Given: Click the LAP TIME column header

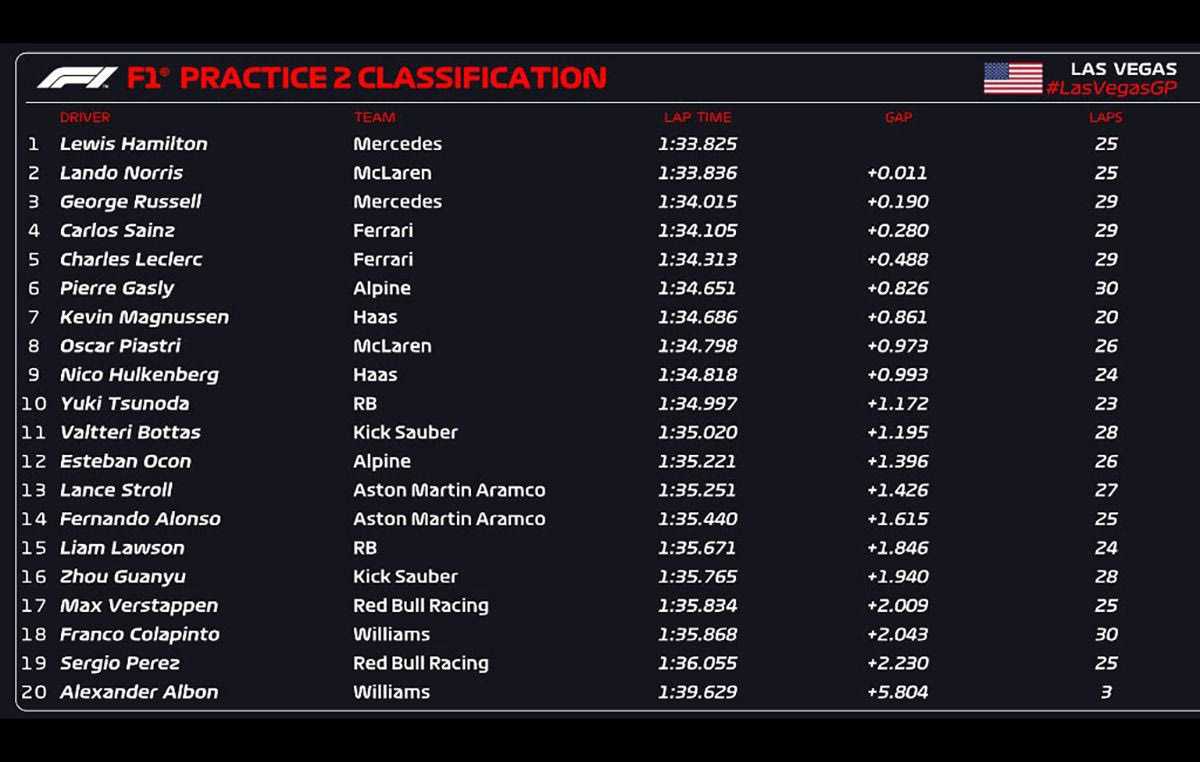Looking at the screenshot, I should pyautogui.click(x=697, y=117).
